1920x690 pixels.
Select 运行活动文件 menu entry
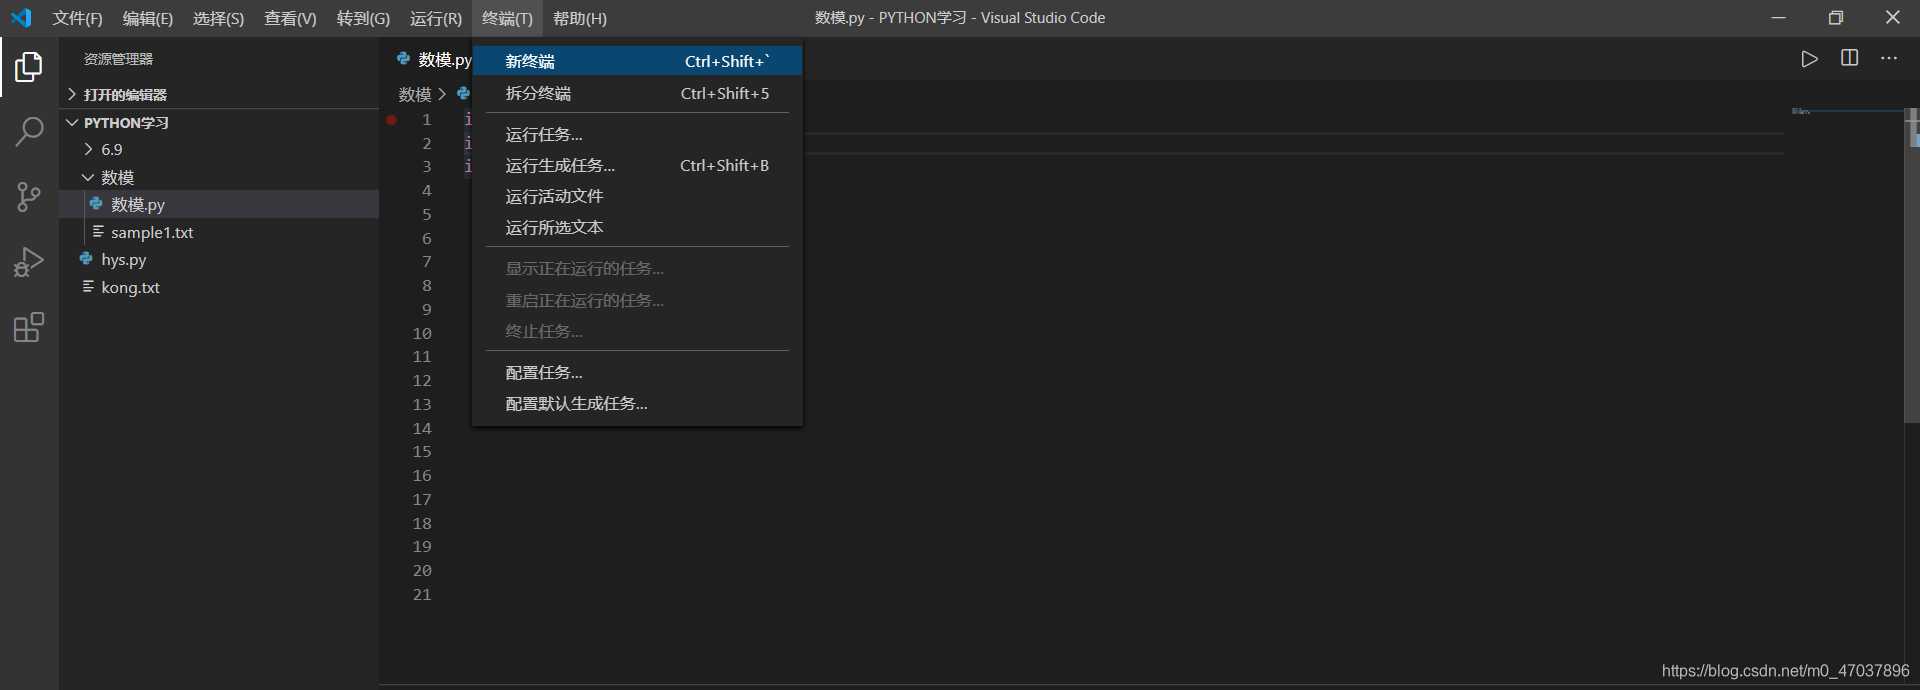[x=637, y=196]
